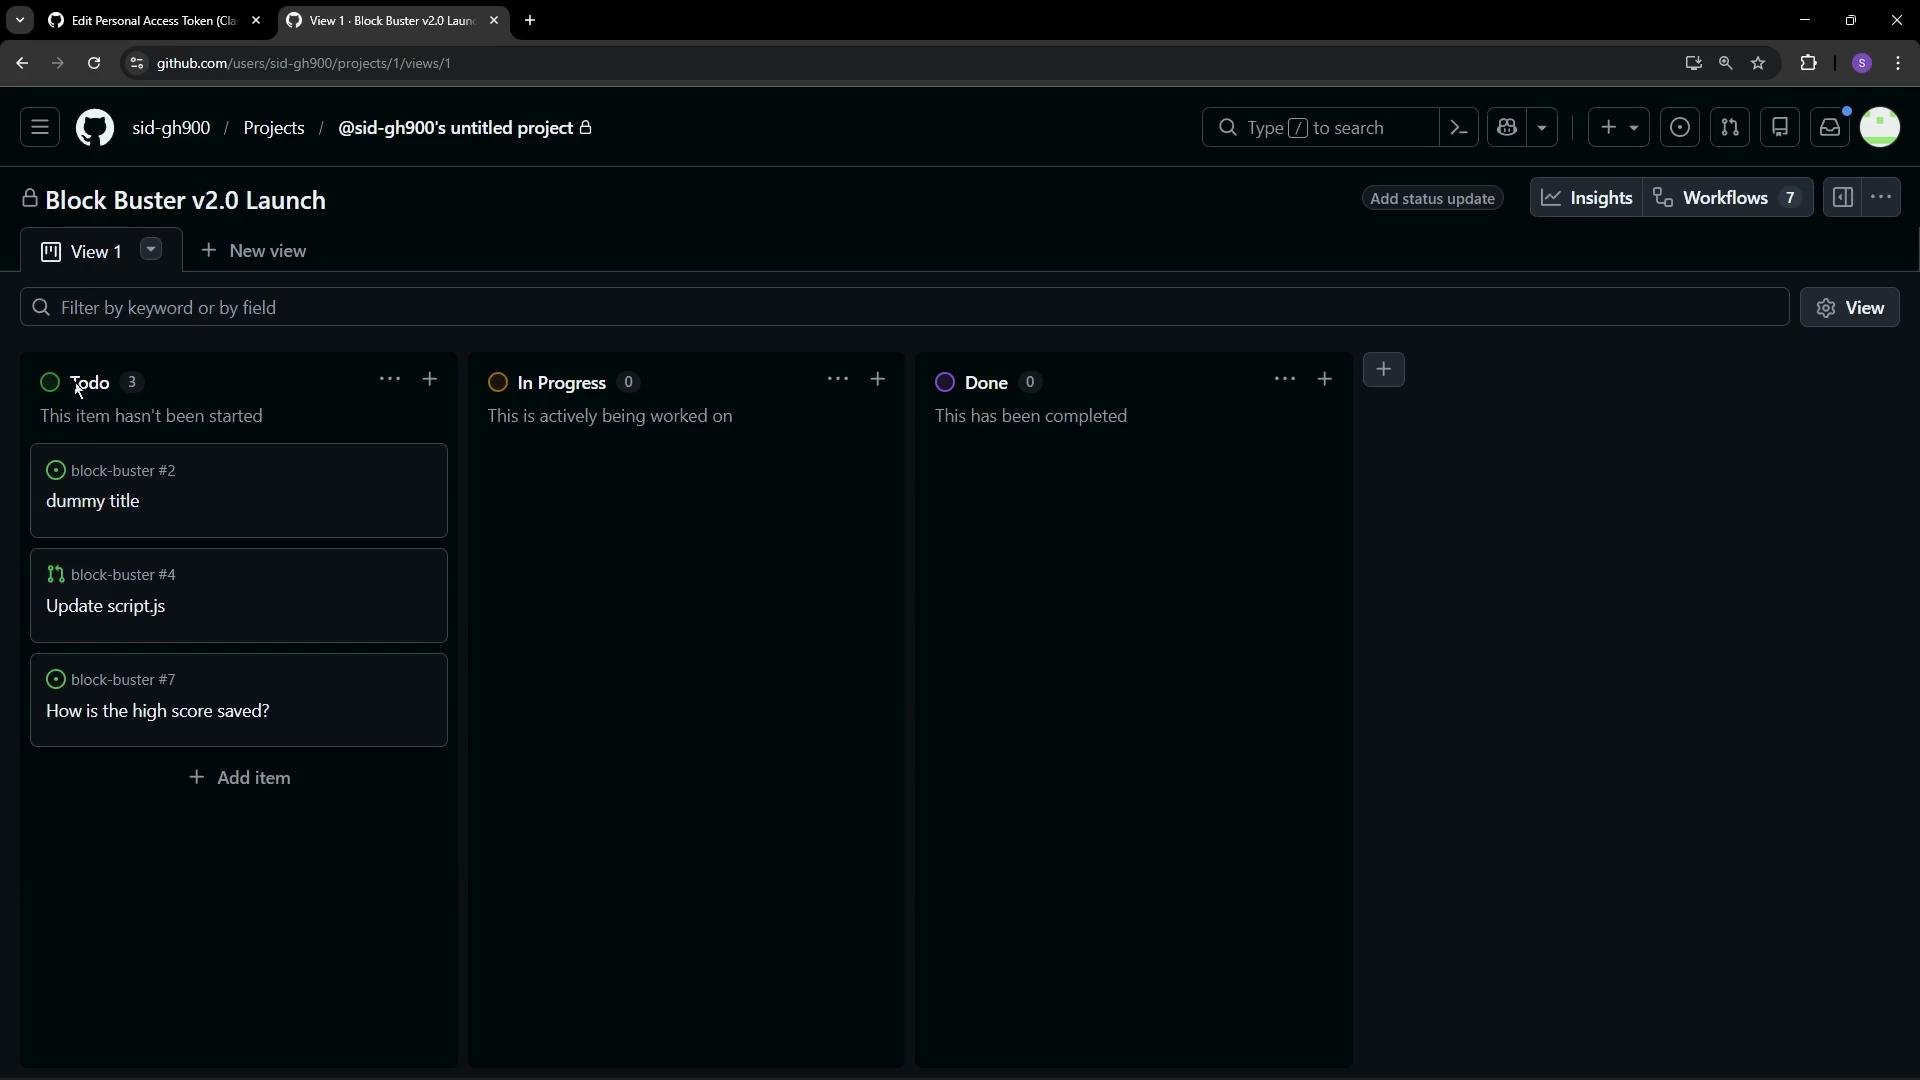Open the dummy title card
Screen dimensions: 1920x1080
click(x=239, y=491)
